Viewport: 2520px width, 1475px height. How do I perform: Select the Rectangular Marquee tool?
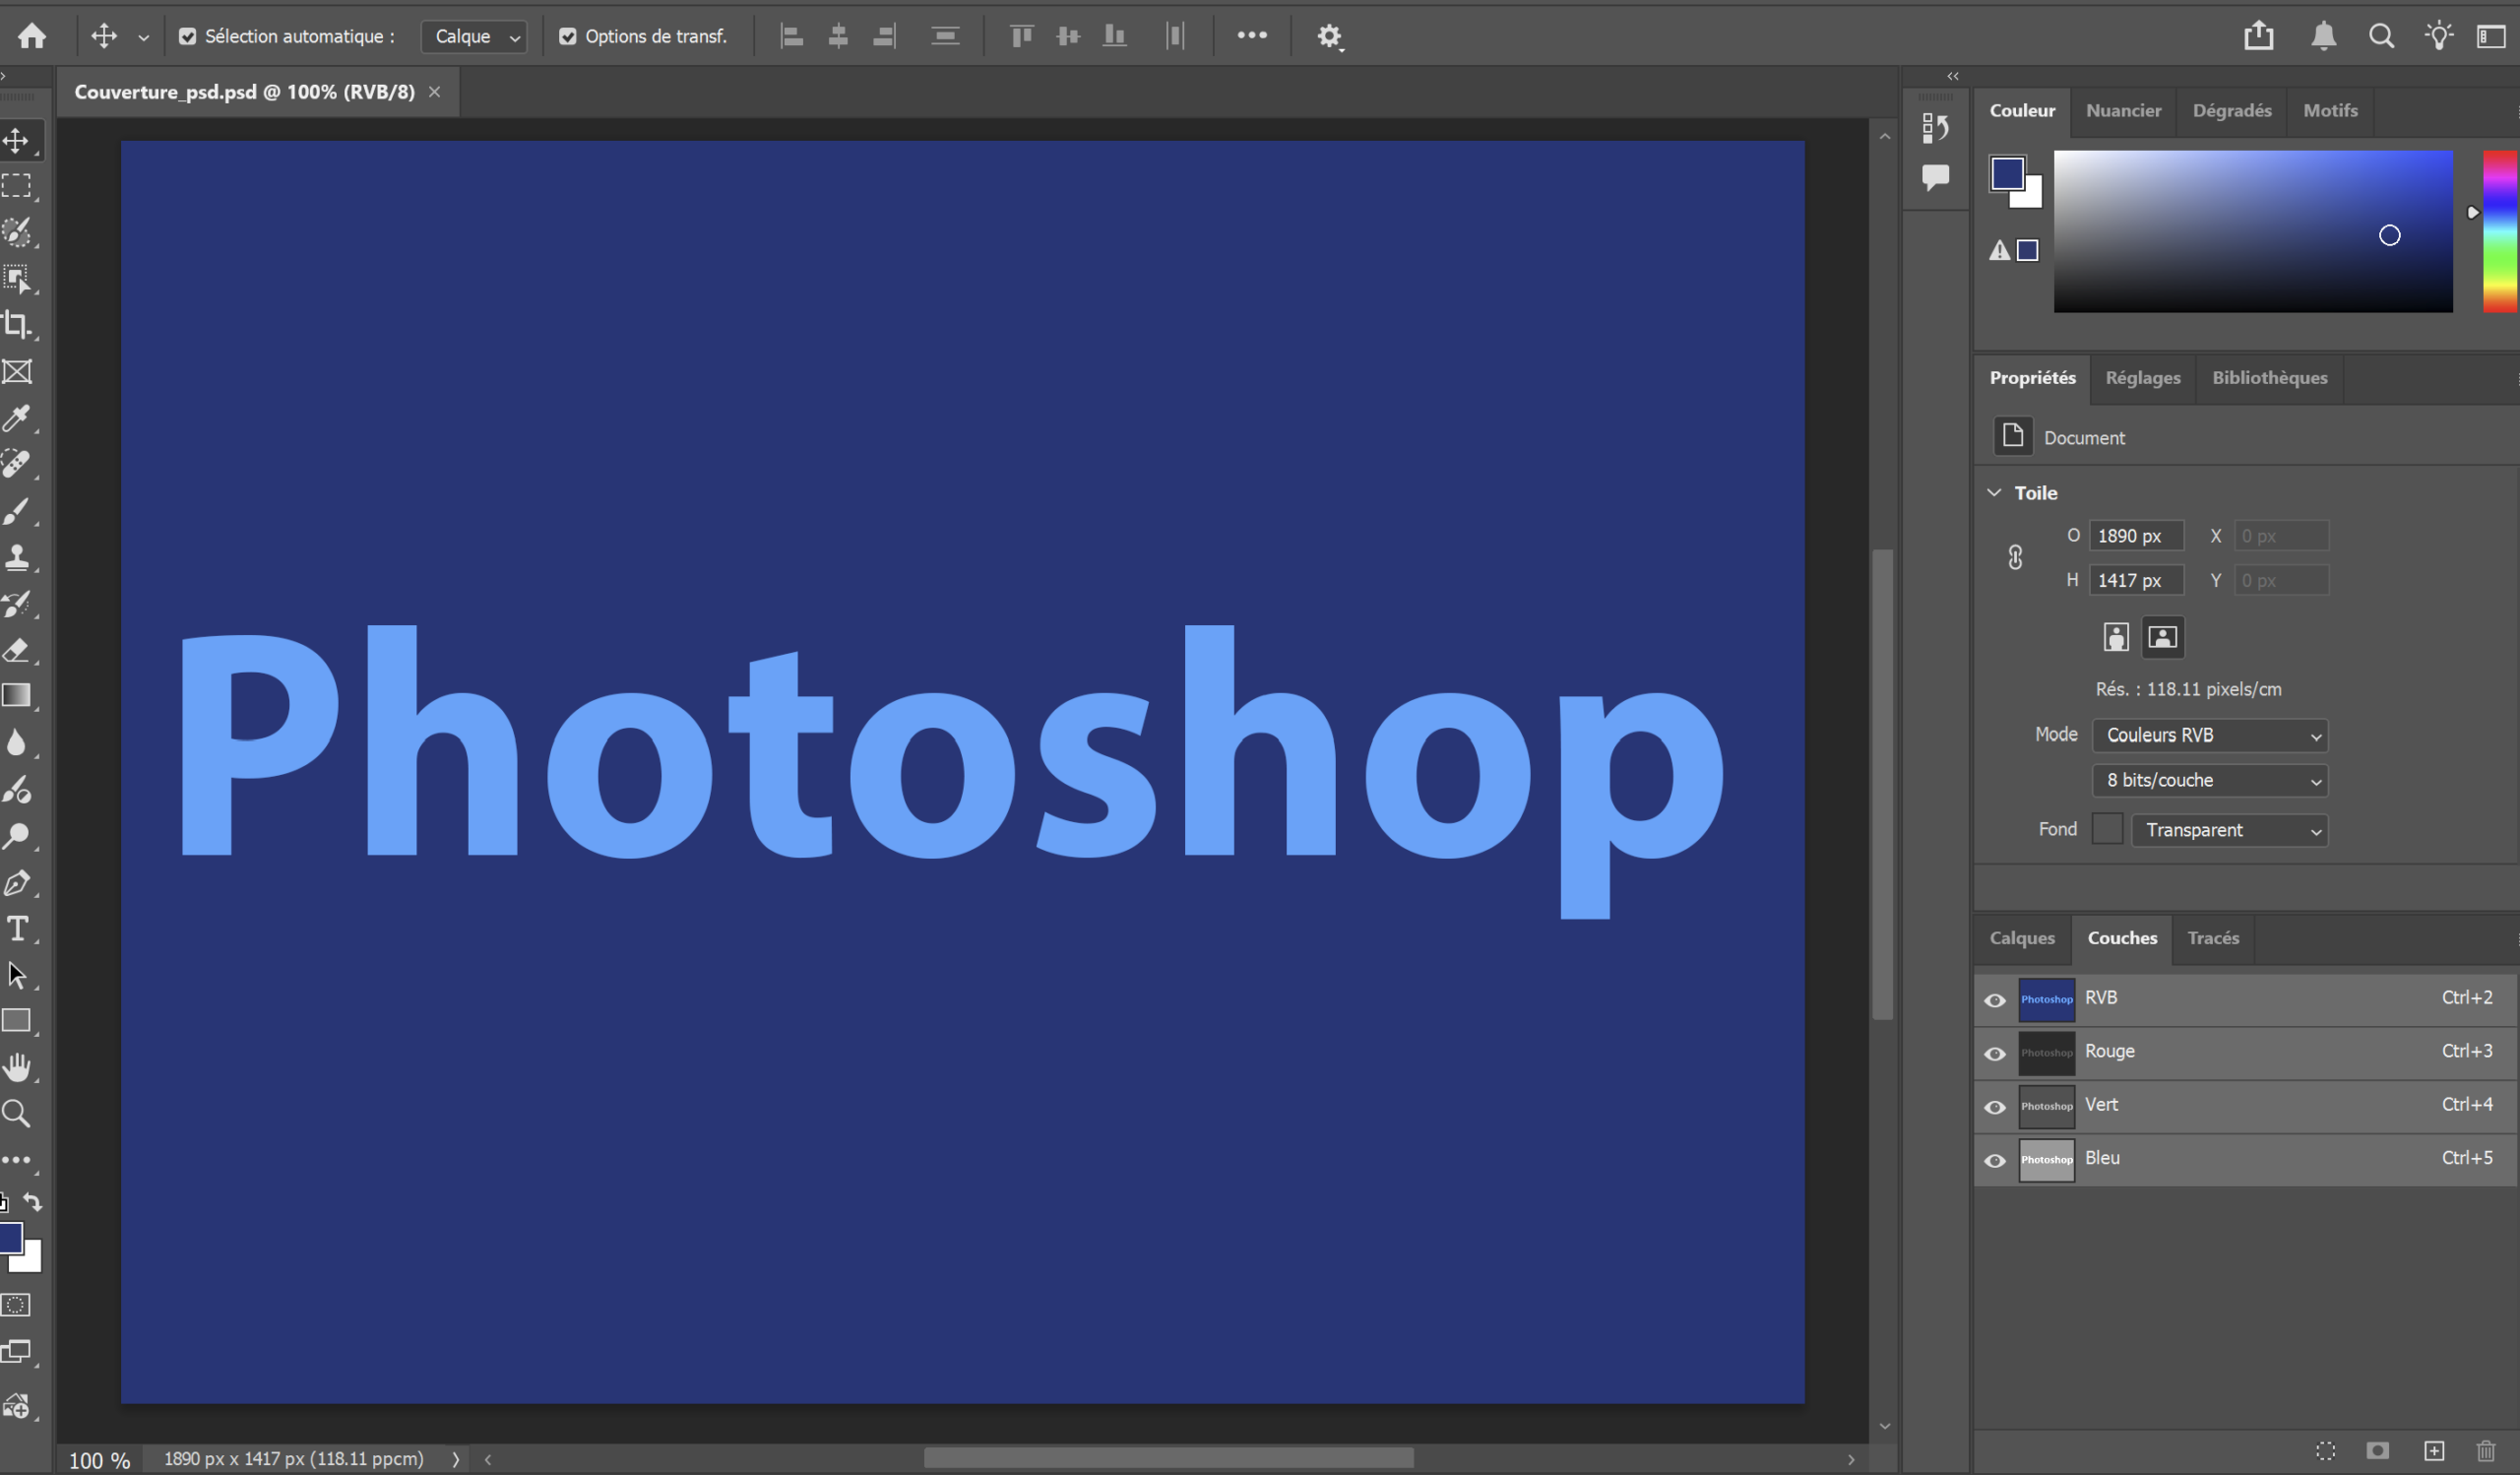pyautogui.click(x=18, y=186)
